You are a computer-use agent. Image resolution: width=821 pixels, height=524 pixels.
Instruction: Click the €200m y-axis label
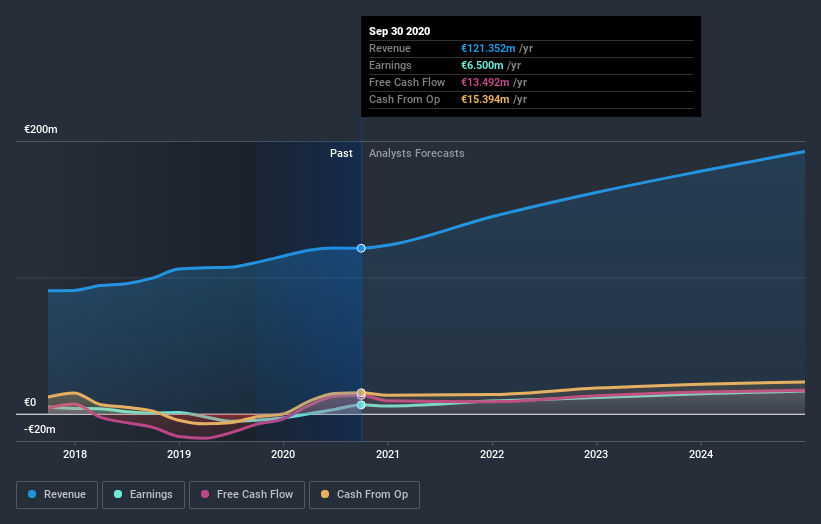tap(41, 129)
